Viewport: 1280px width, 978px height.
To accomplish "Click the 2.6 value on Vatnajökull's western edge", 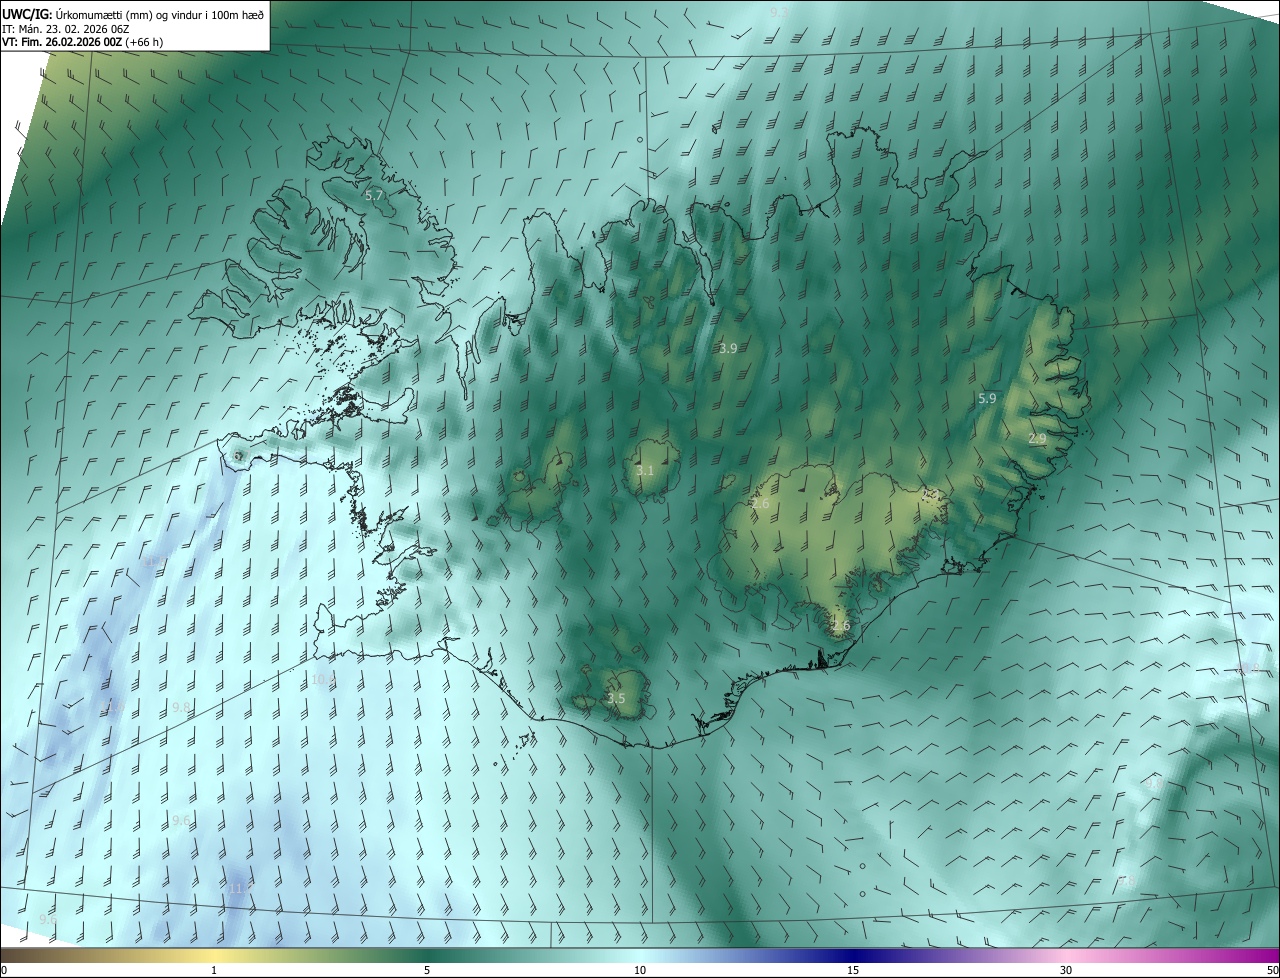I will click(x=761, y=504).
